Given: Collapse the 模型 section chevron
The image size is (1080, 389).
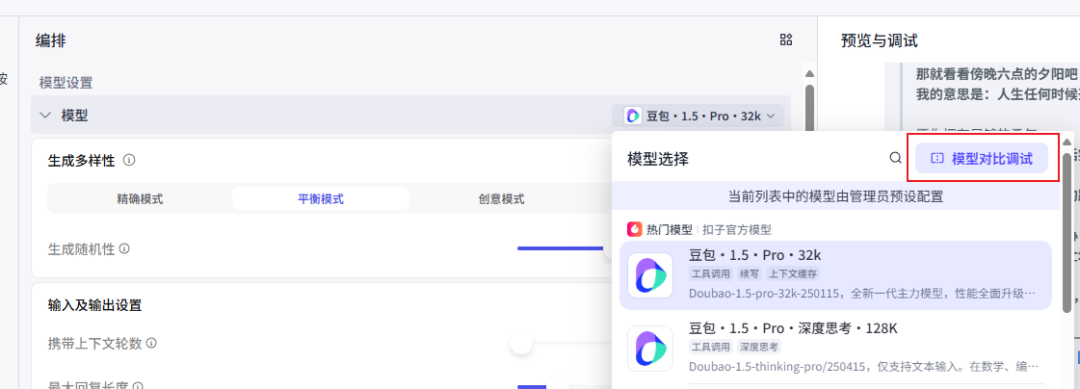Looking at the screenshot, I should click(45, 116).
